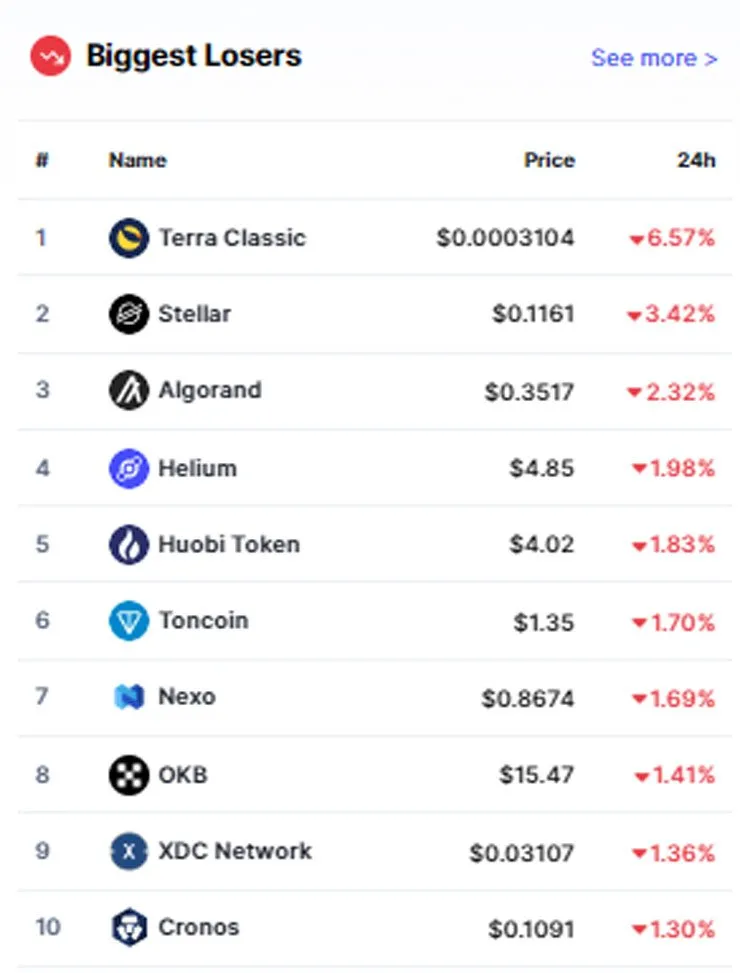The image size is (740, 973).
Task: Sort by the 24h column header
Action: (x=696, y=160)
